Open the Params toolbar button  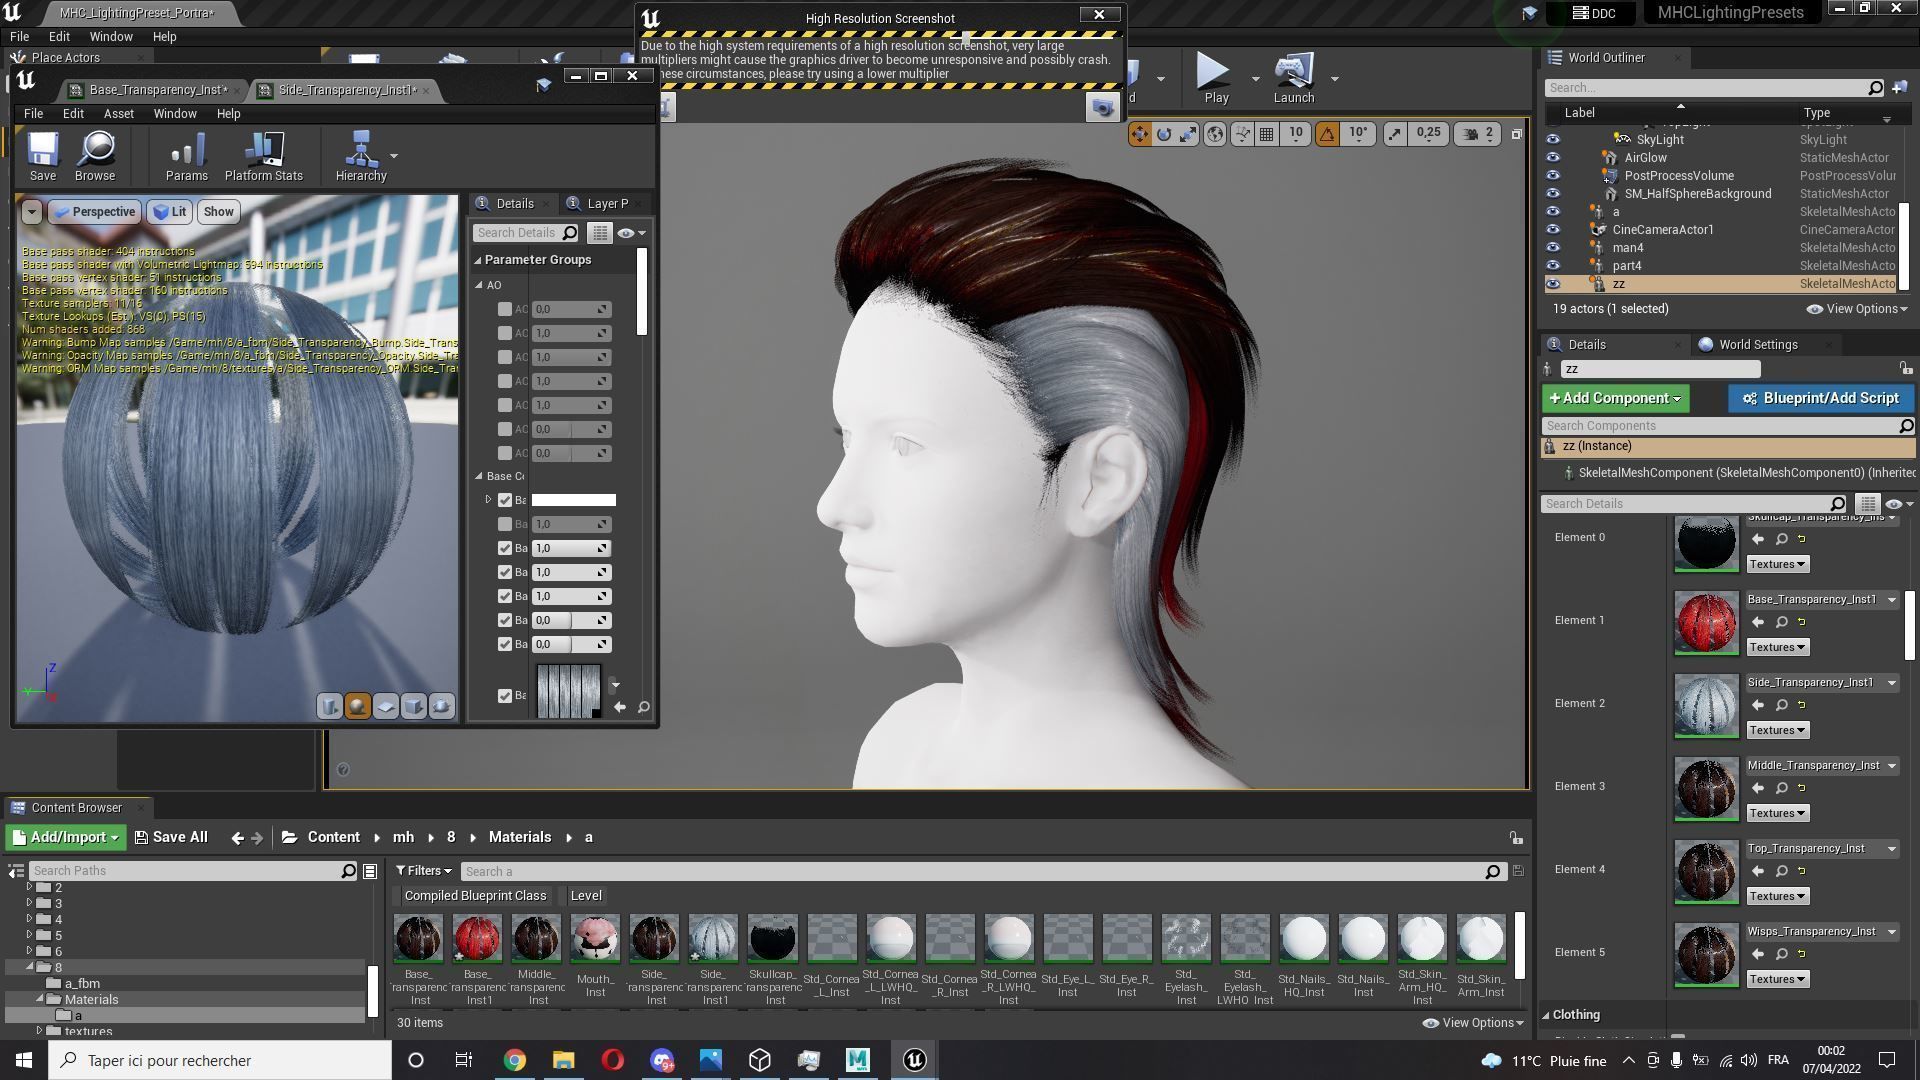pos(187,156)
